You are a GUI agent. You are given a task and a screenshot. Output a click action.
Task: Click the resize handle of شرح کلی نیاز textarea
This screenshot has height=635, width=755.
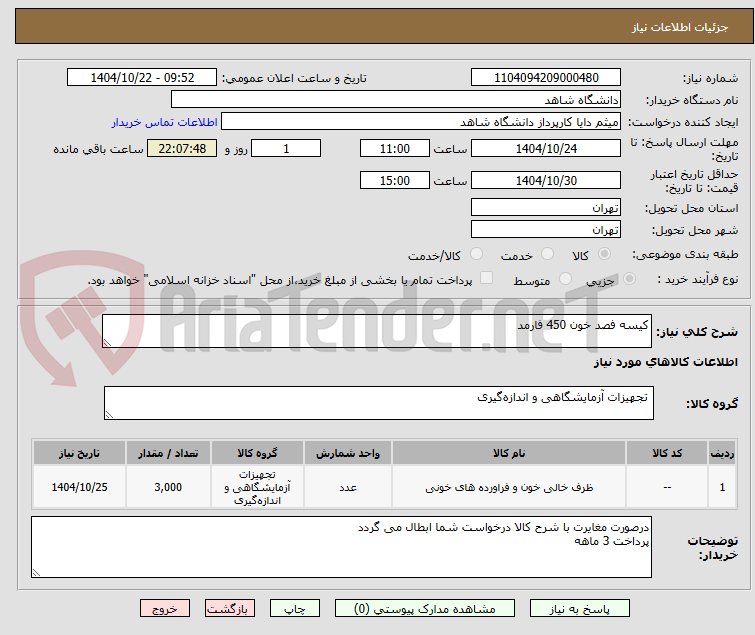pos(107,343)
